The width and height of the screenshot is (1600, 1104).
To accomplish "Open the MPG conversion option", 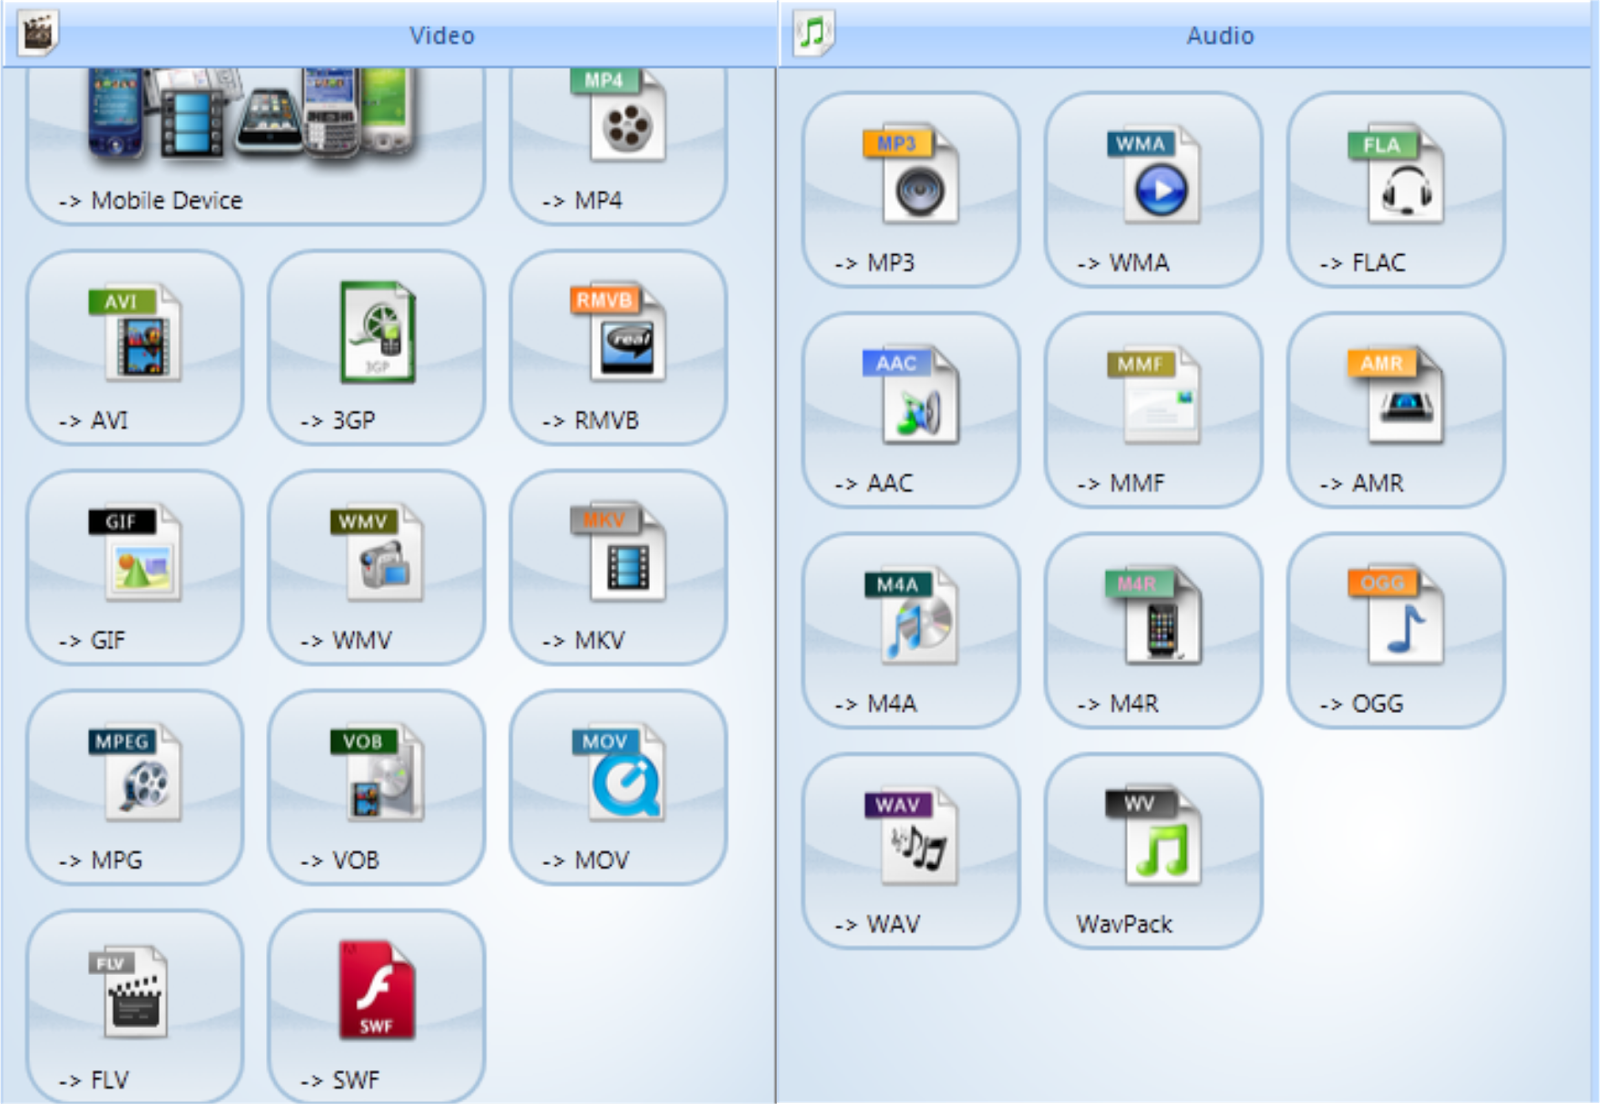I will pyautogui.click(x=135, y=787).
